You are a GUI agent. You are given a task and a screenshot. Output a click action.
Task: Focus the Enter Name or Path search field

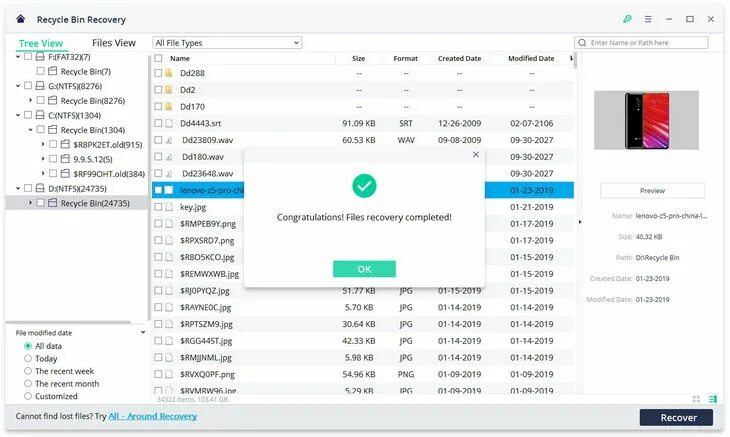click(x=641, y=43)
